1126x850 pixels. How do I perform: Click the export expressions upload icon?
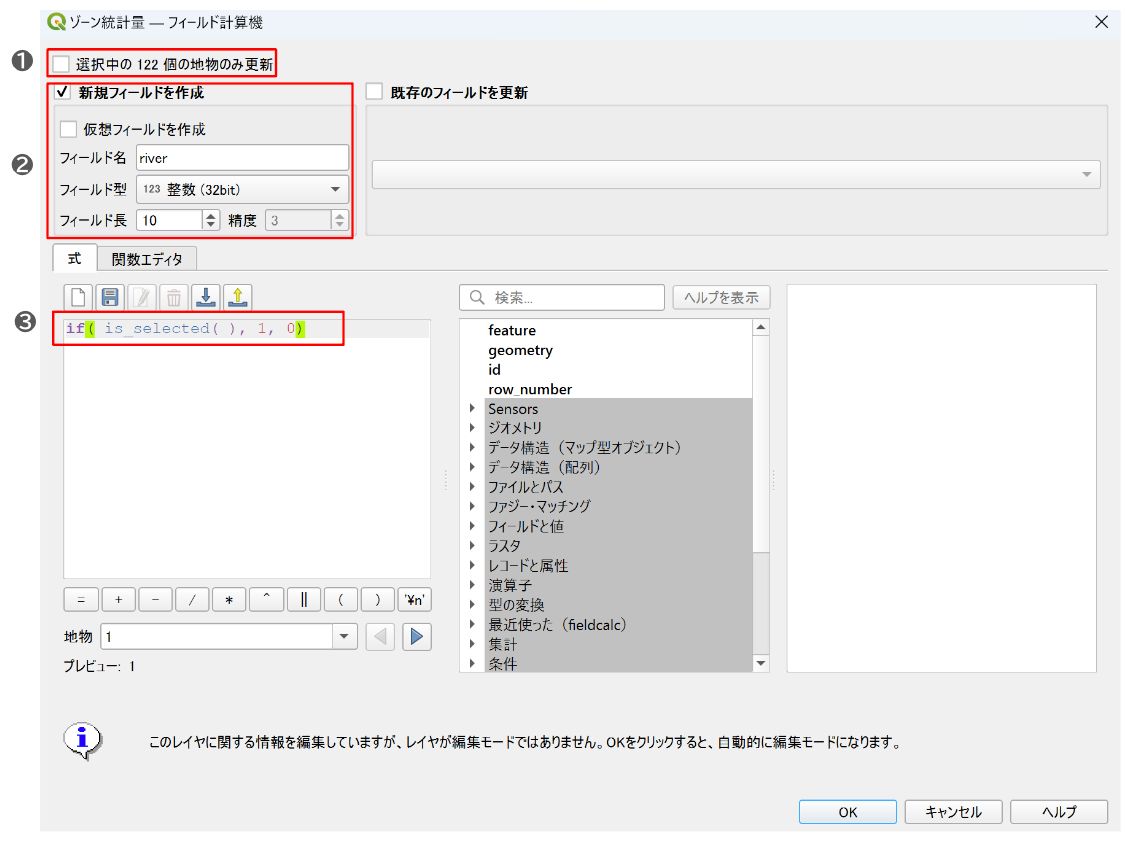[238, 296]
